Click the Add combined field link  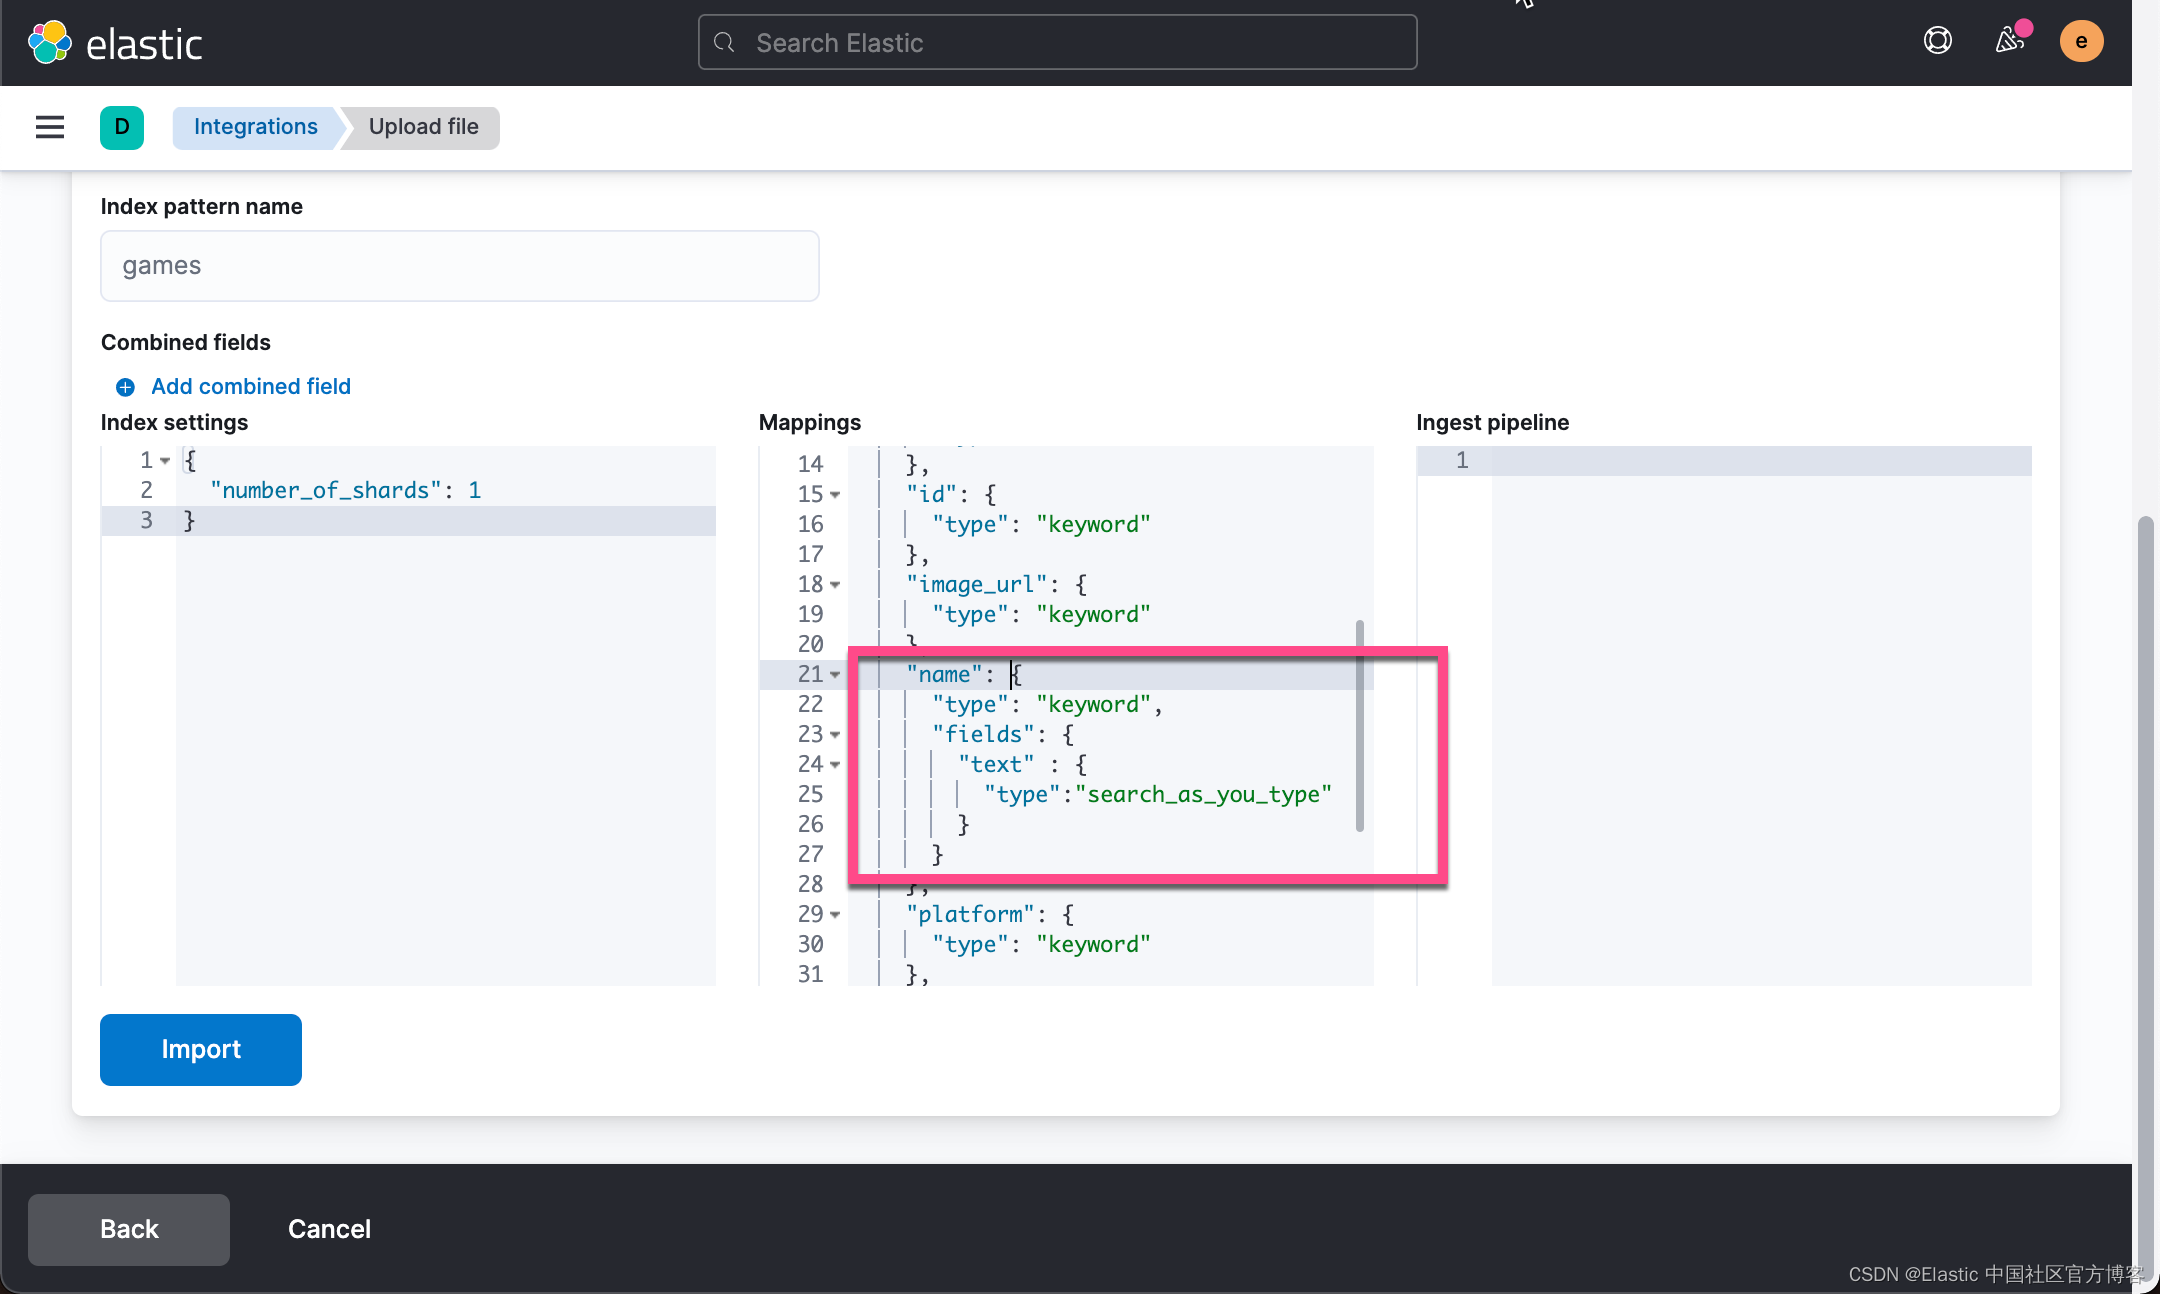250,387
